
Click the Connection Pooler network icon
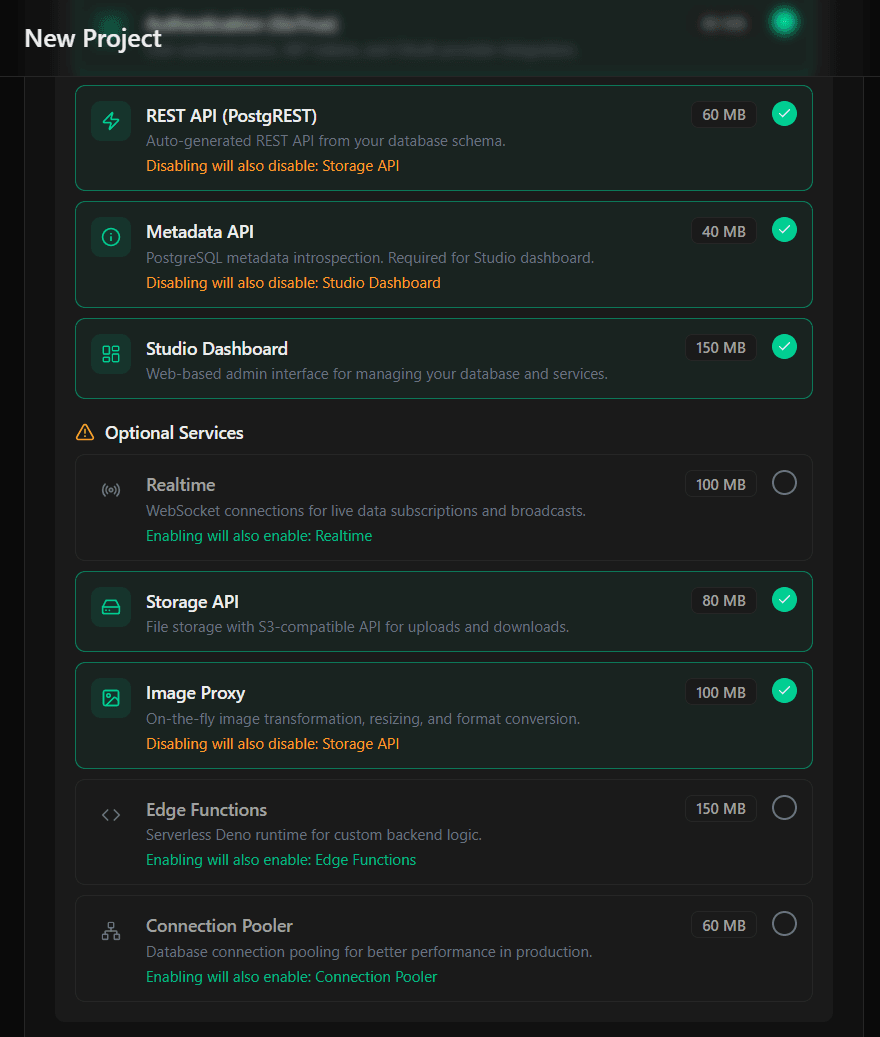[x=111, y=930]
